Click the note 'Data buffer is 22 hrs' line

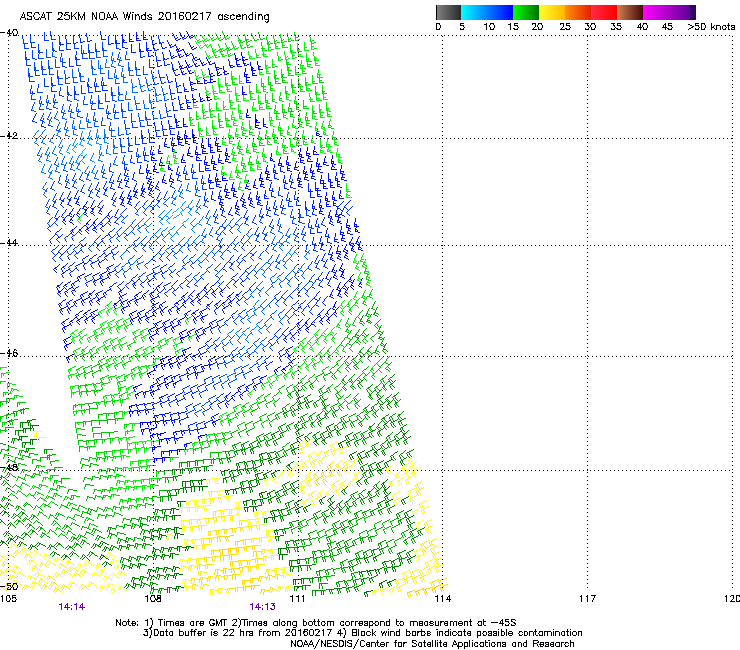pyautogui.click(x=362, y=633)
